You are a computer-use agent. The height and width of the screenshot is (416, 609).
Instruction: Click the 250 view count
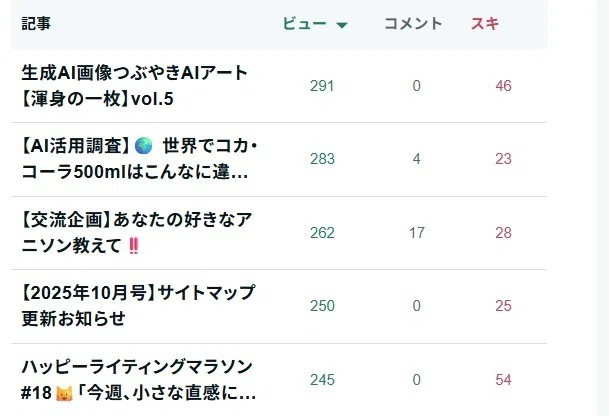click(x=322, y=306)
